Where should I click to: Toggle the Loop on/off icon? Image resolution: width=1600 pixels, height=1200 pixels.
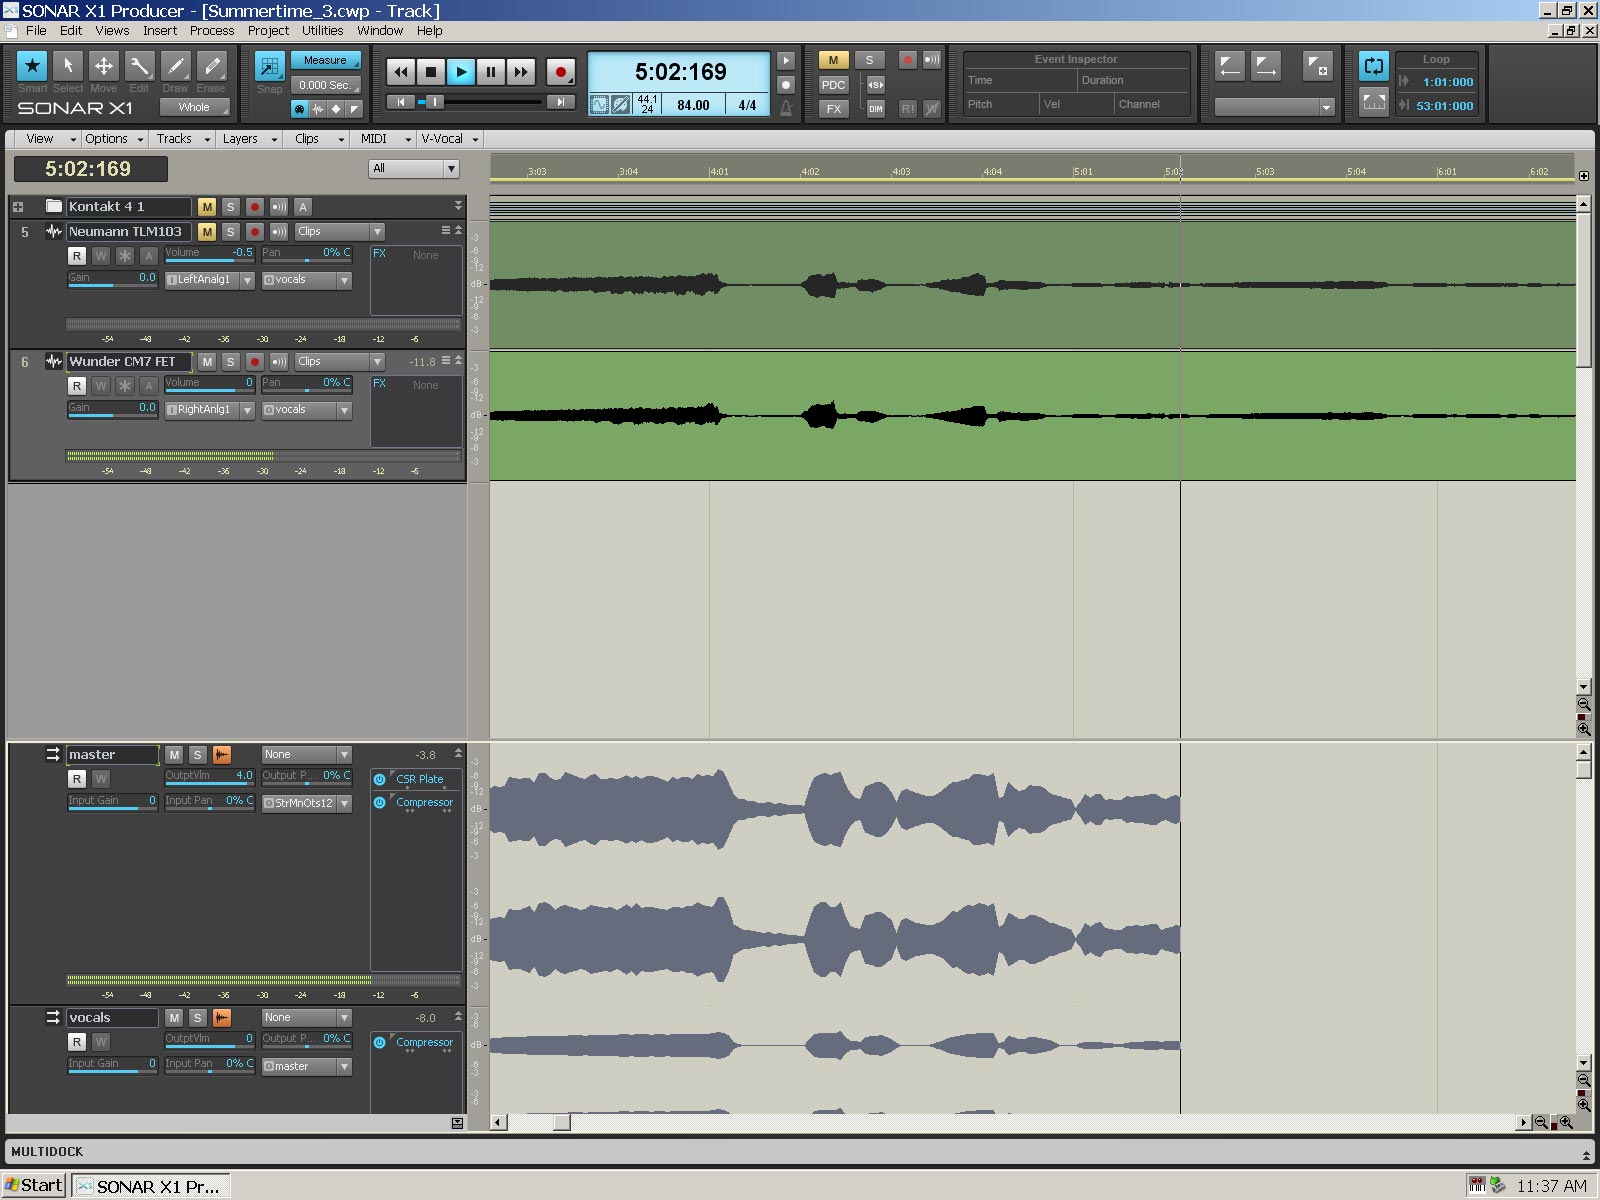click(x=1374, y=67)
